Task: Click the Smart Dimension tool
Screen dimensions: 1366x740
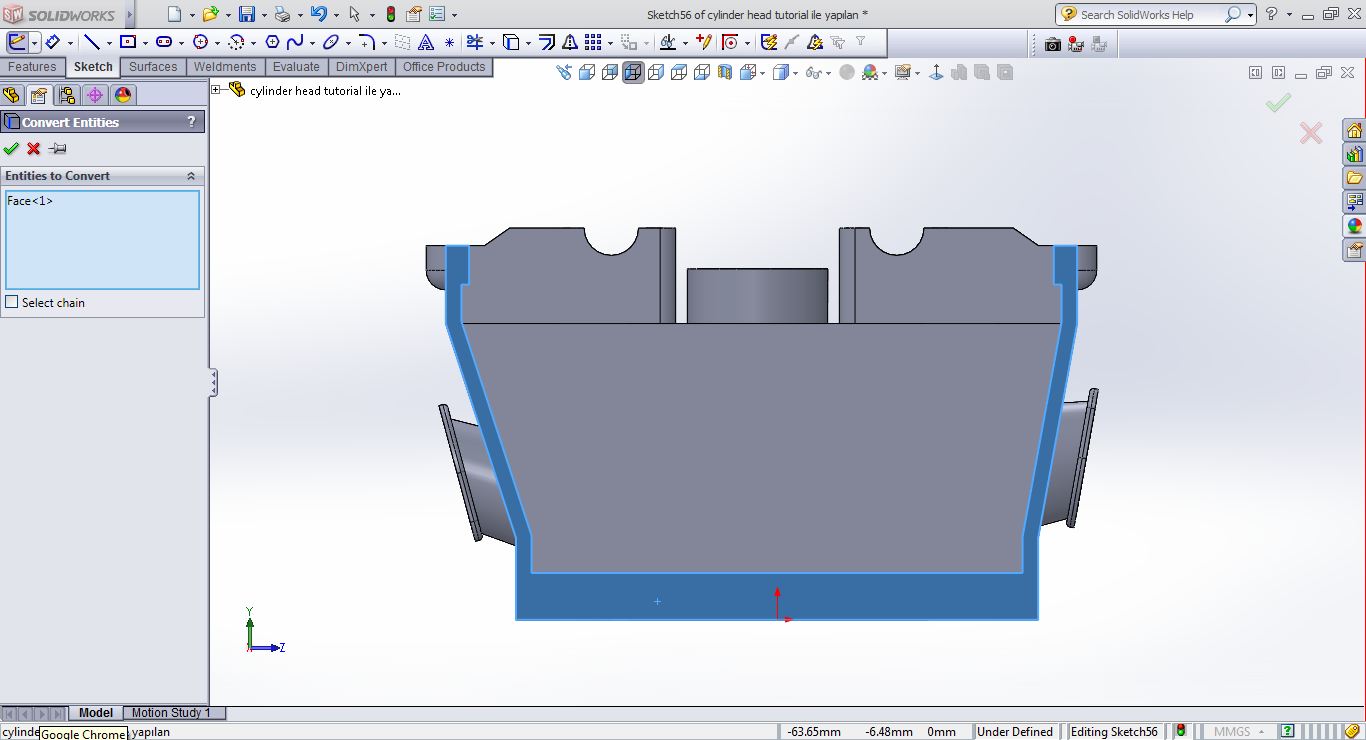Action: click(x=52, y=42)
